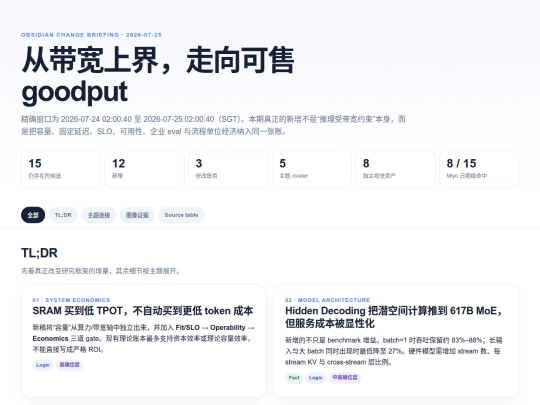Viewport: 540px width, 405px height.
Task: Click the purple confidence tag on Hidden Decoding card
Action: [345, 378]
